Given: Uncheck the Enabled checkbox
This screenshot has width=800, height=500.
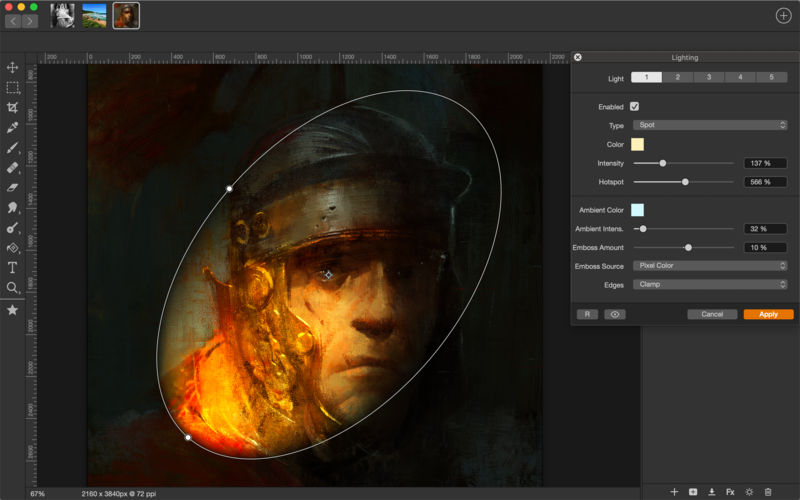Looking at the screenshot, I should click(x=635, y=106).
